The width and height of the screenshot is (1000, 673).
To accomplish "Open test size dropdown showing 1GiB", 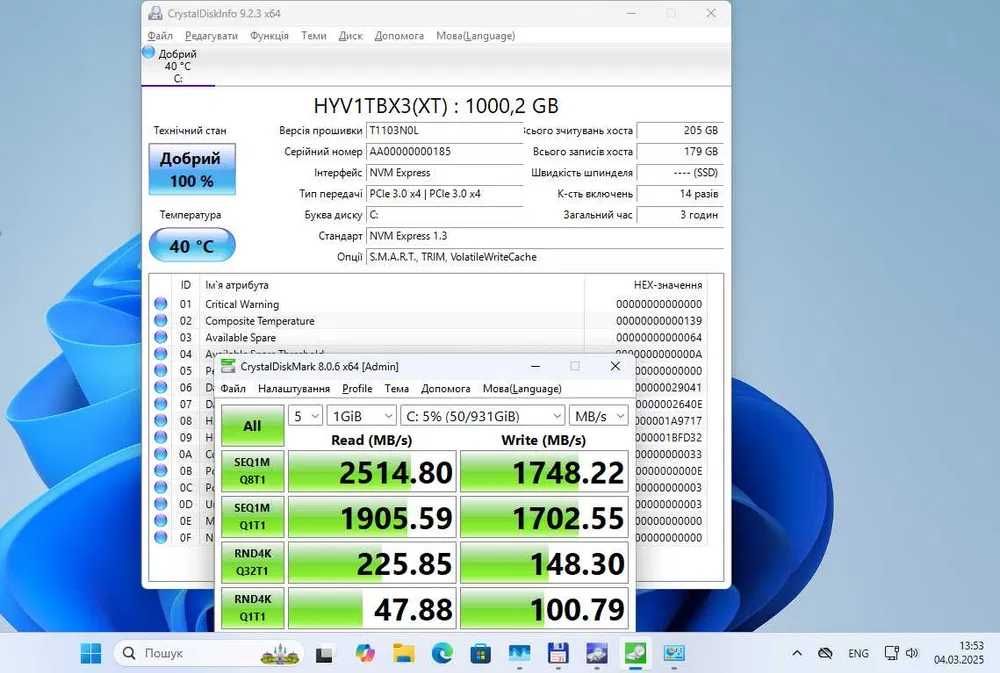I will [362, 416].
